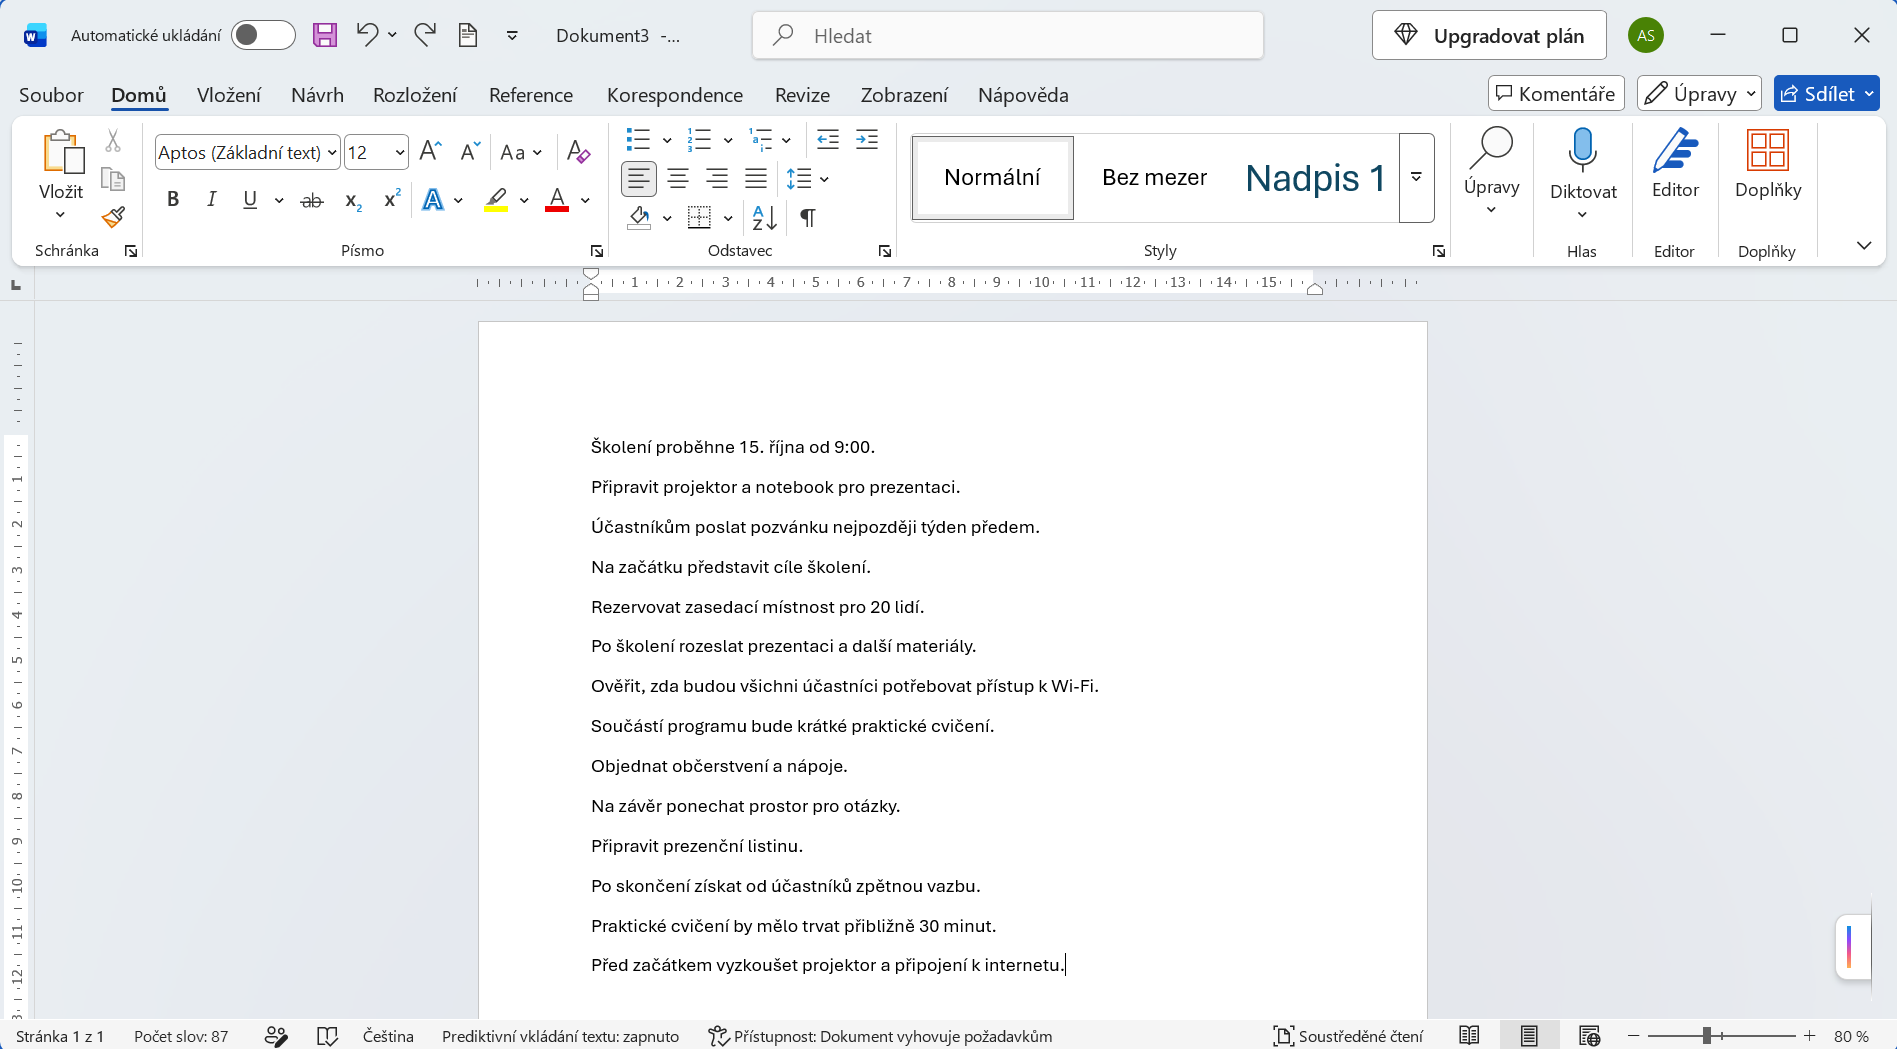Increase paragraph indent
Viewport: 1897px width, 1049px height.
[867, 140]
